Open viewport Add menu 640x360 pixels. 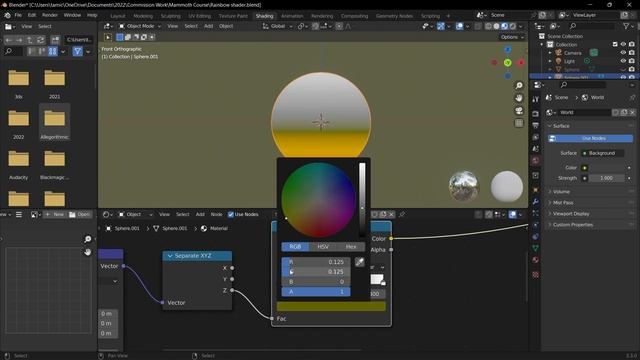coord(208,26)
